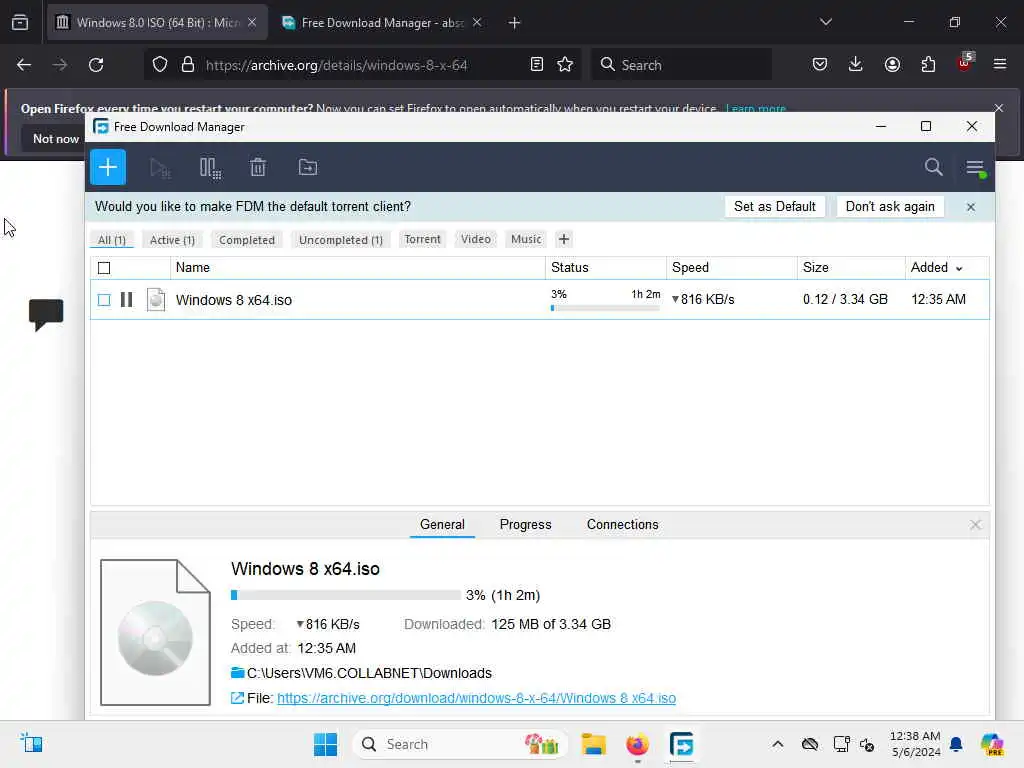Select the Uncompleted (1) filter tab
1024x768 pixels.
click(x=341, y=240)
